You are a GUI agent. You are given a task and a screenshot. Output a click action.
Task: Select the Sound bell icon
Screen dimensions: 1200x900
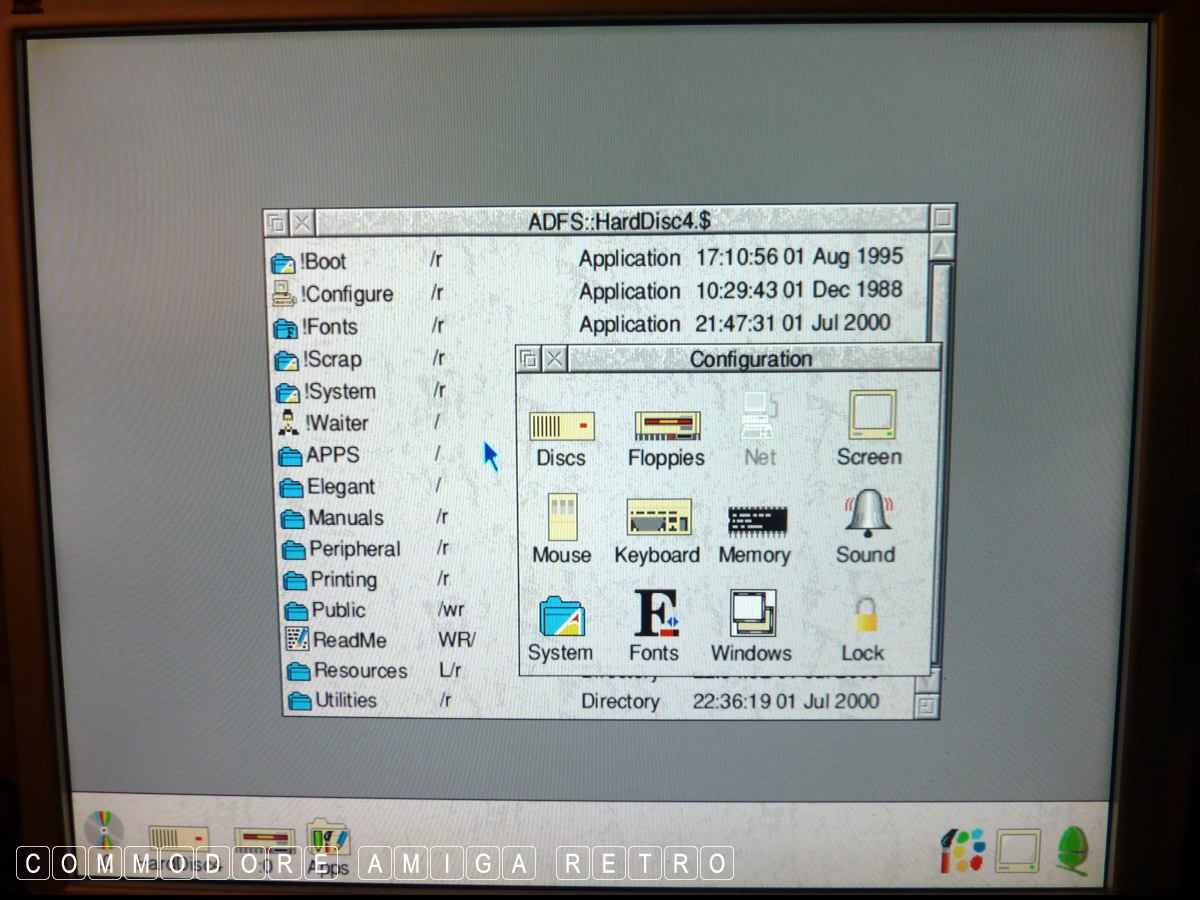[866, 515]
